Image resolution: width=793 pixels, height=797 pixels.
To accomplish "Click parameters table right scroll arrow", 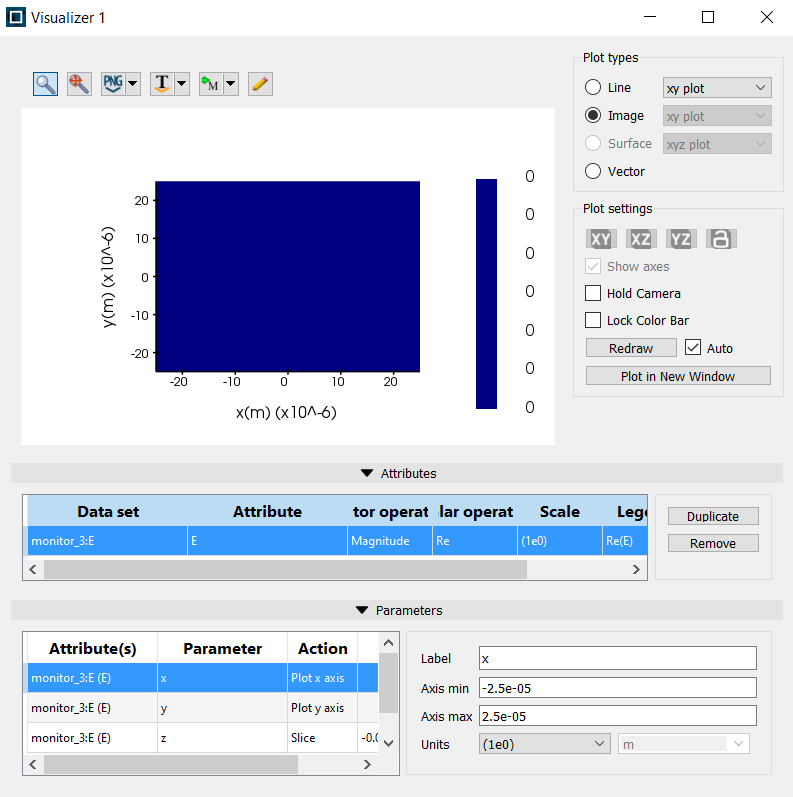I will tap(367, 764).
